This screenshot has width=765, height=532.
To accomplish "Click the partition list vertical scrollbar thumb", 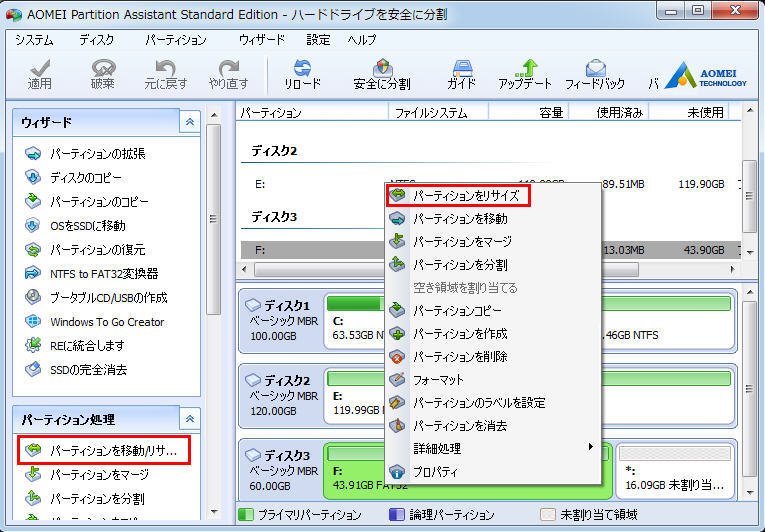I will [x=750, y=196].
